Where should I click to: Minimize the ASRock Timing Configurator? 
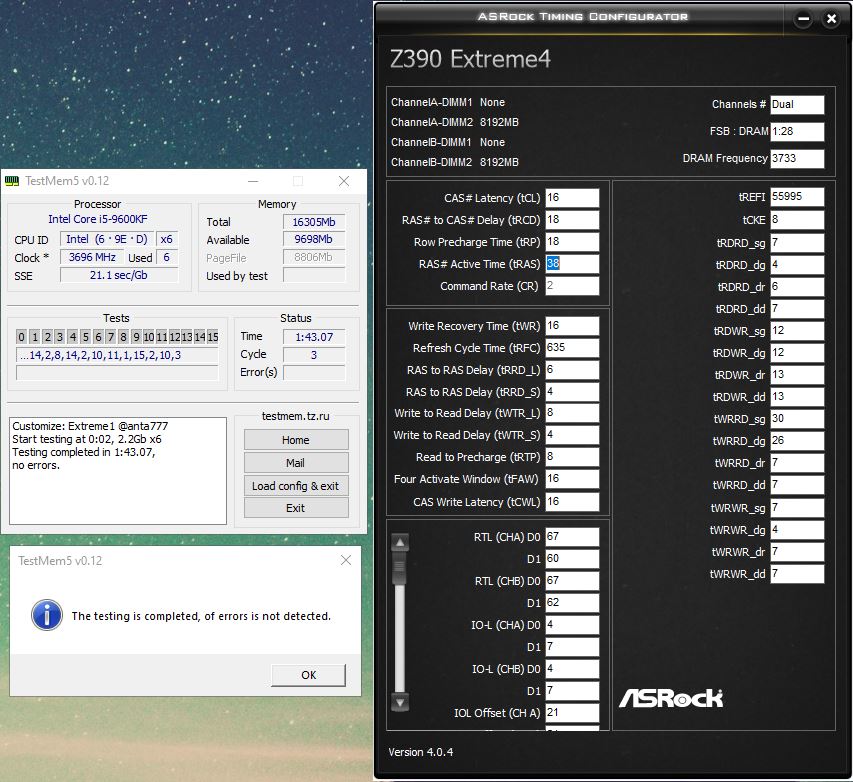(803, 19)
